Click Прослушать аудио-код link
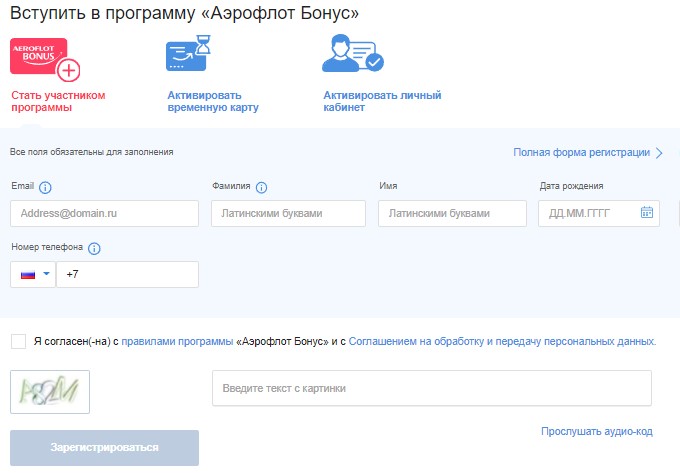680x473 pixels. click(596, 431)
